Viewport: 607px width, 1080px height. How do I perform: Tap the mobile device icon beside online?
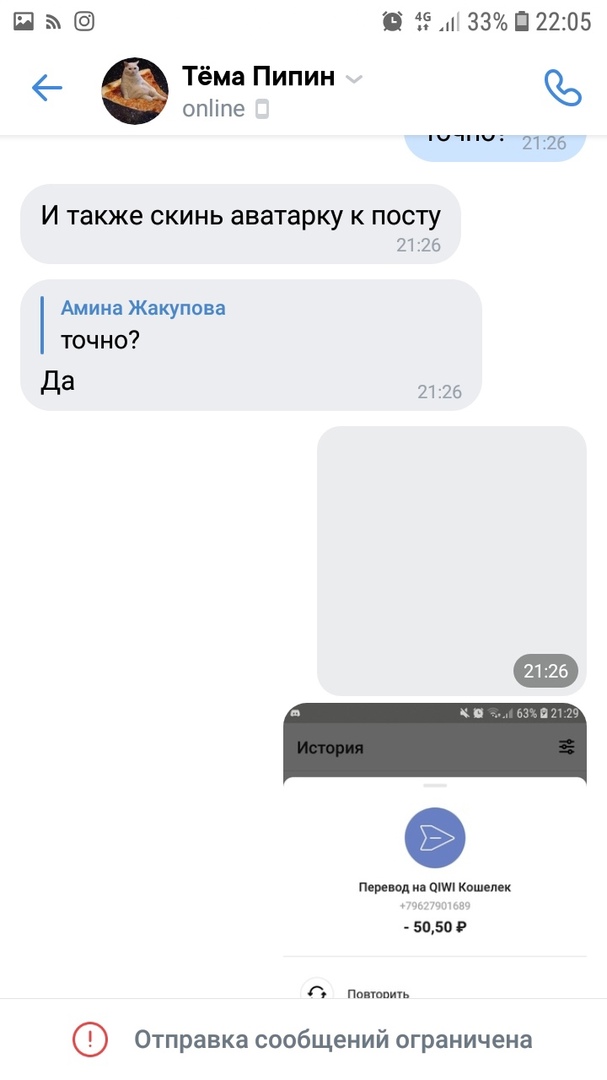click(262, 109)
